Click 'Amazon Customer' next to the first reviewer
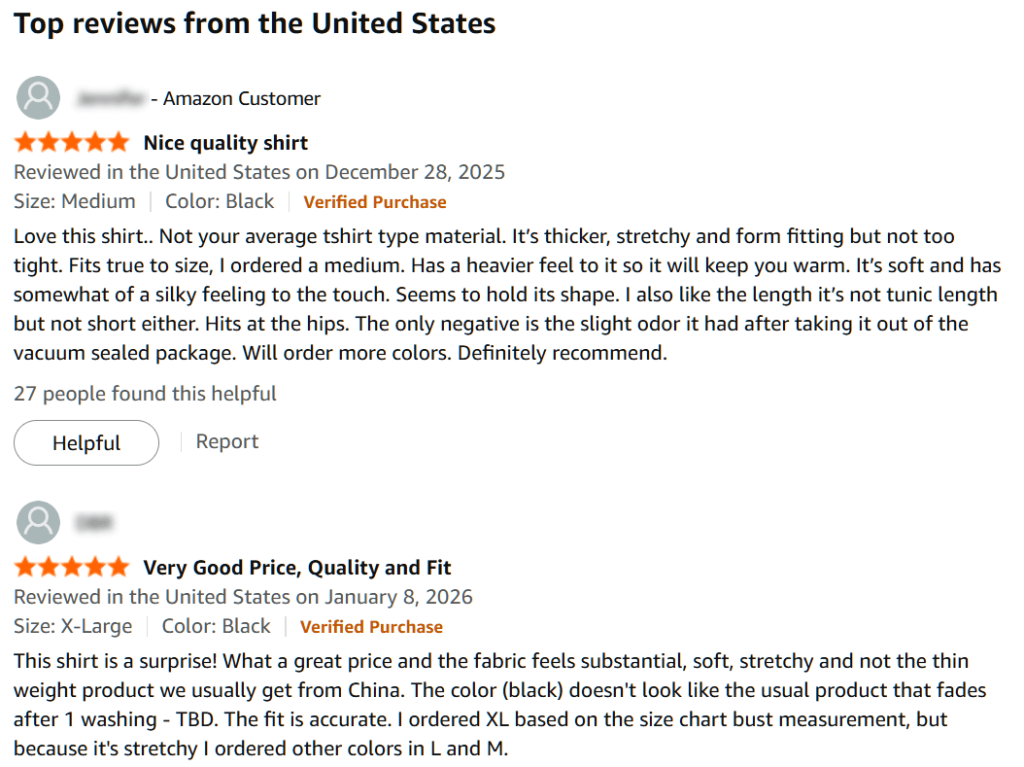The image size is (1024, 767). (x=241, y=98)
